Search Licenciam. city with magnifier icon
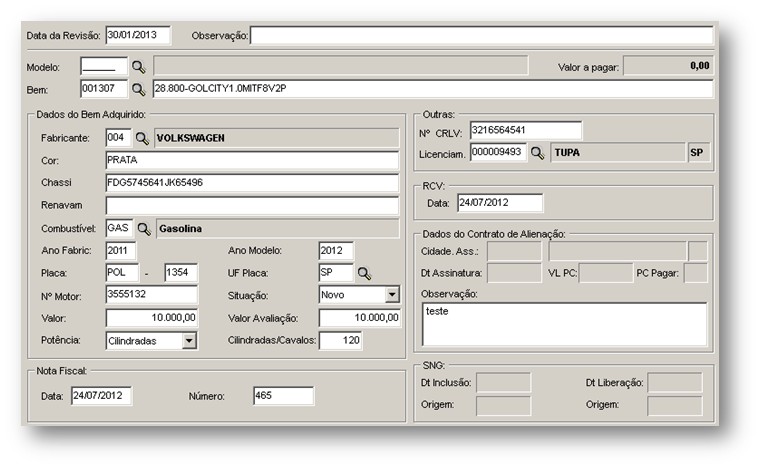Screen dimensions: 761x468 (538, 153)
